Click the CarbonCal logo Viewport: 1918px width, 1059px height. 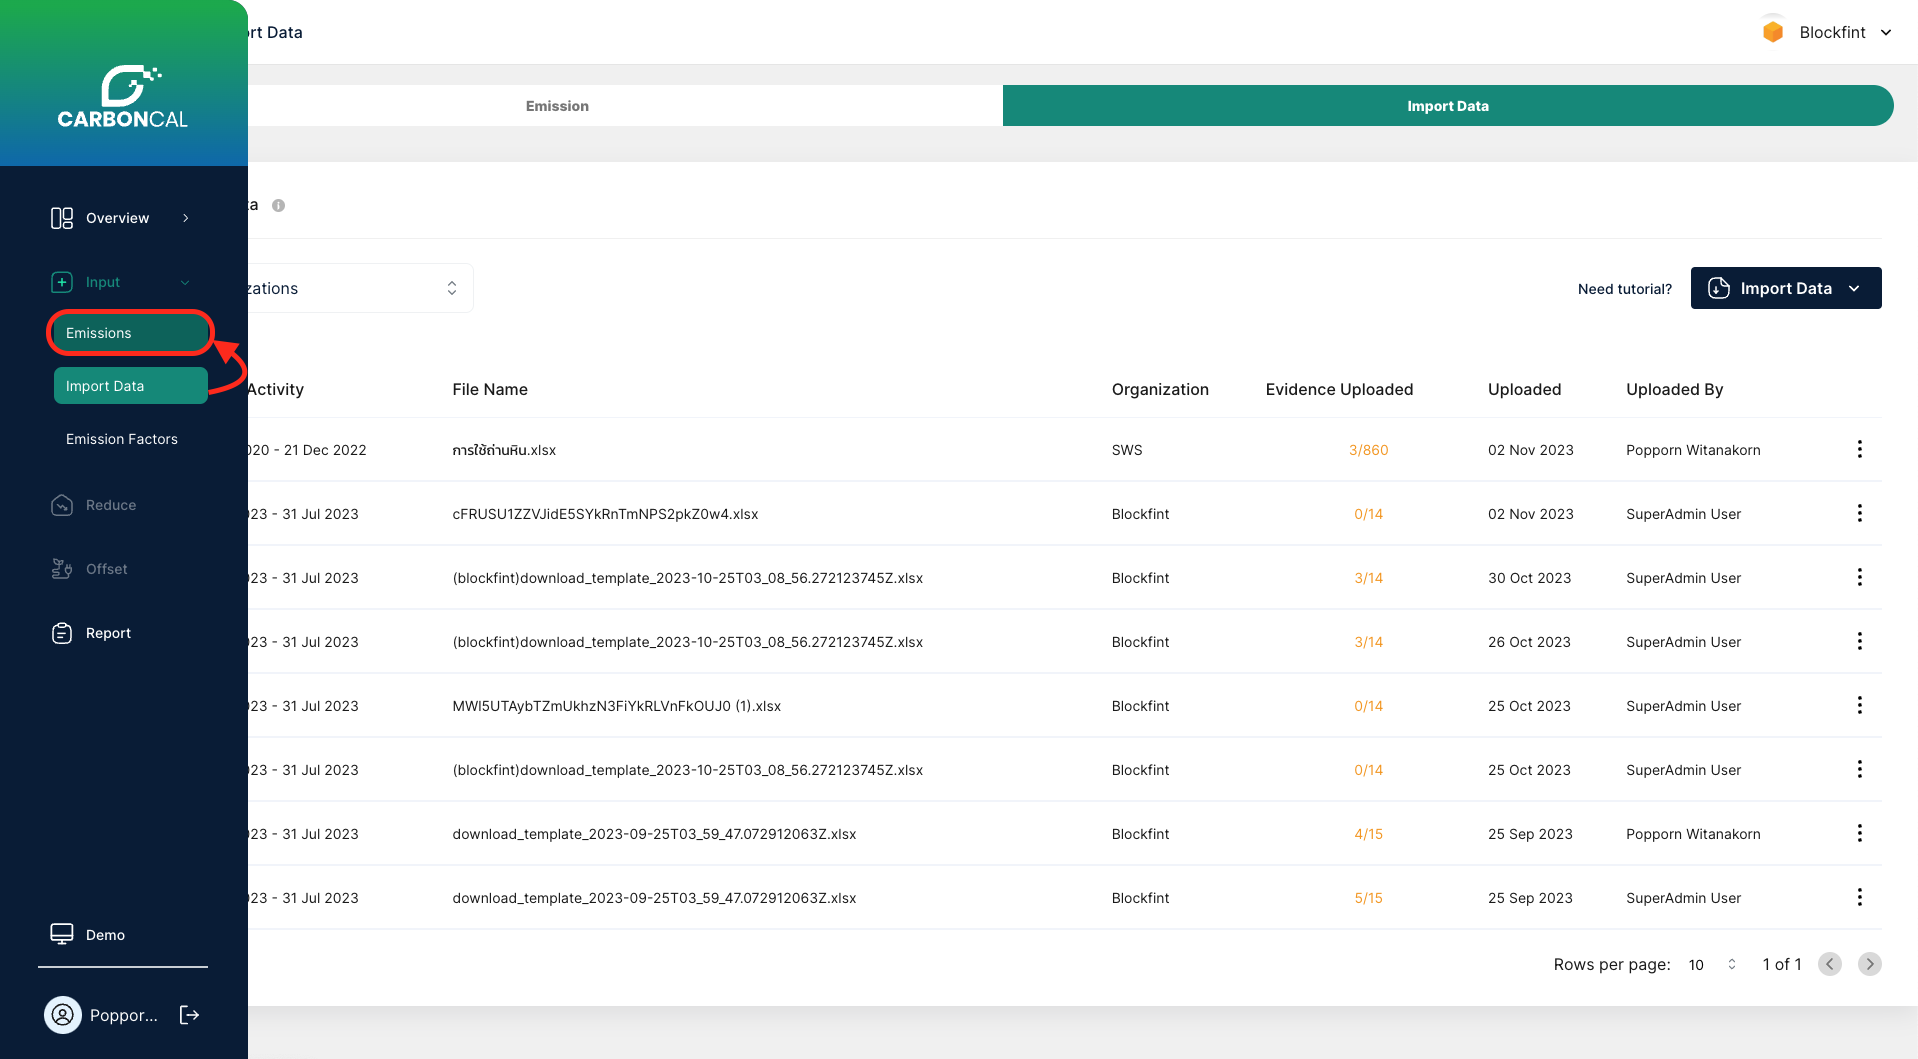123,97
